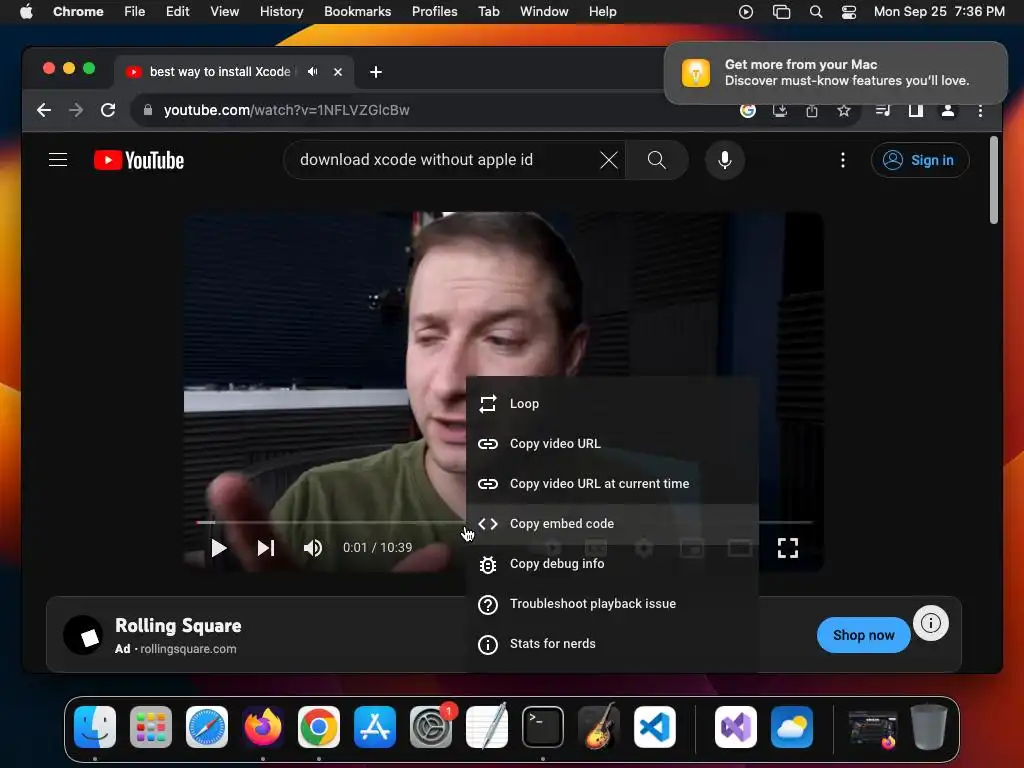Screen dimensions: 1024x768
Task: Launch Firefox from the Dock
Action: point(263,727)
